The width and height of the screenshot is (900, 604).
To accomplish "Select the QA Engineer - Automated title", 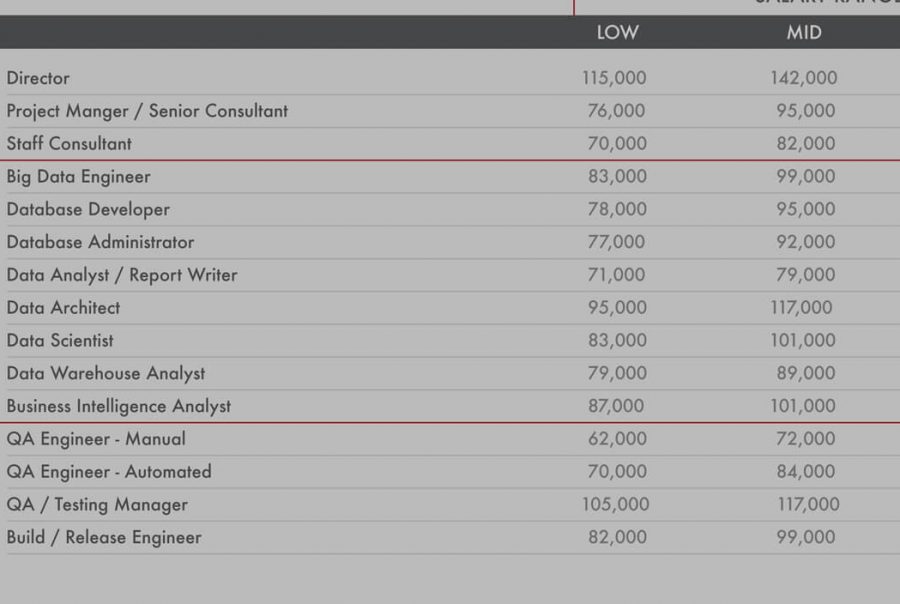I will click(x=109, y=472).
